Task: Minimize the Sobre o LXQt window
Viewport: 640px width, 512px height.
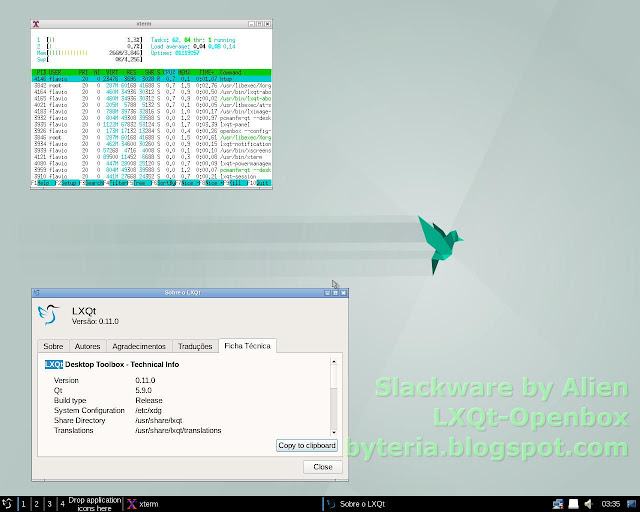Action: point(327,293)
